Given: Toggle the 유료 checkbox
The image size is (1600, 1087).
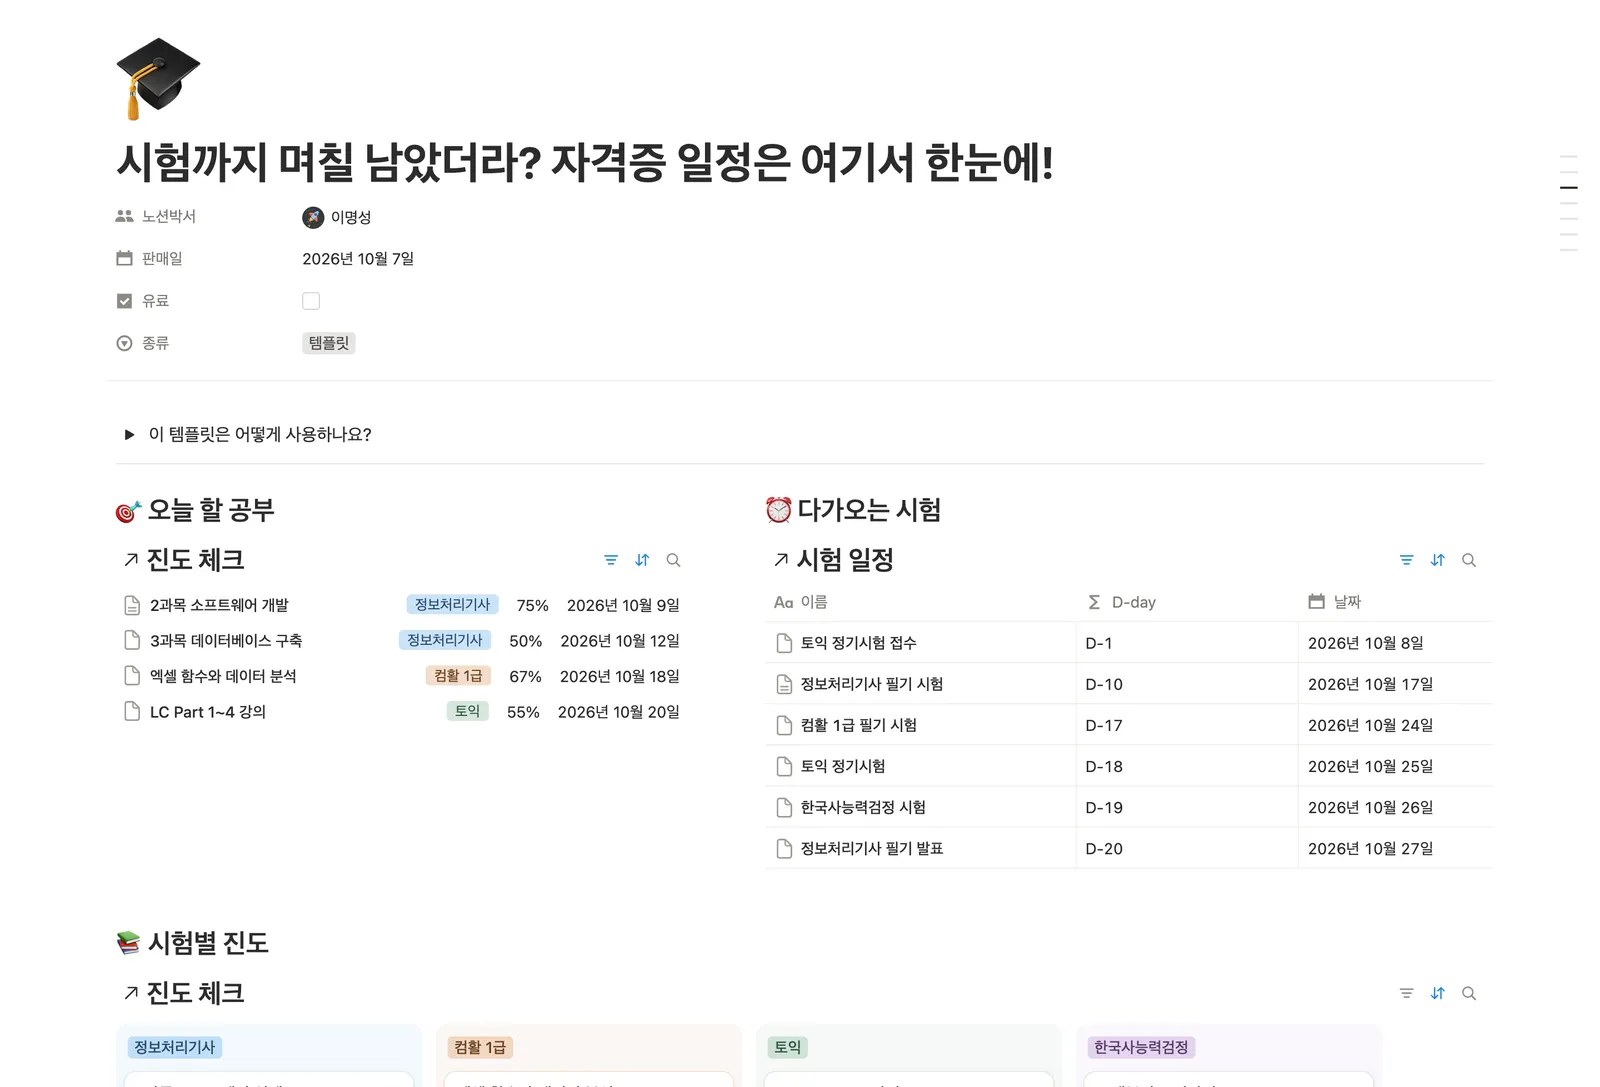Looking at the screenshot, I should tap(311, 301).
